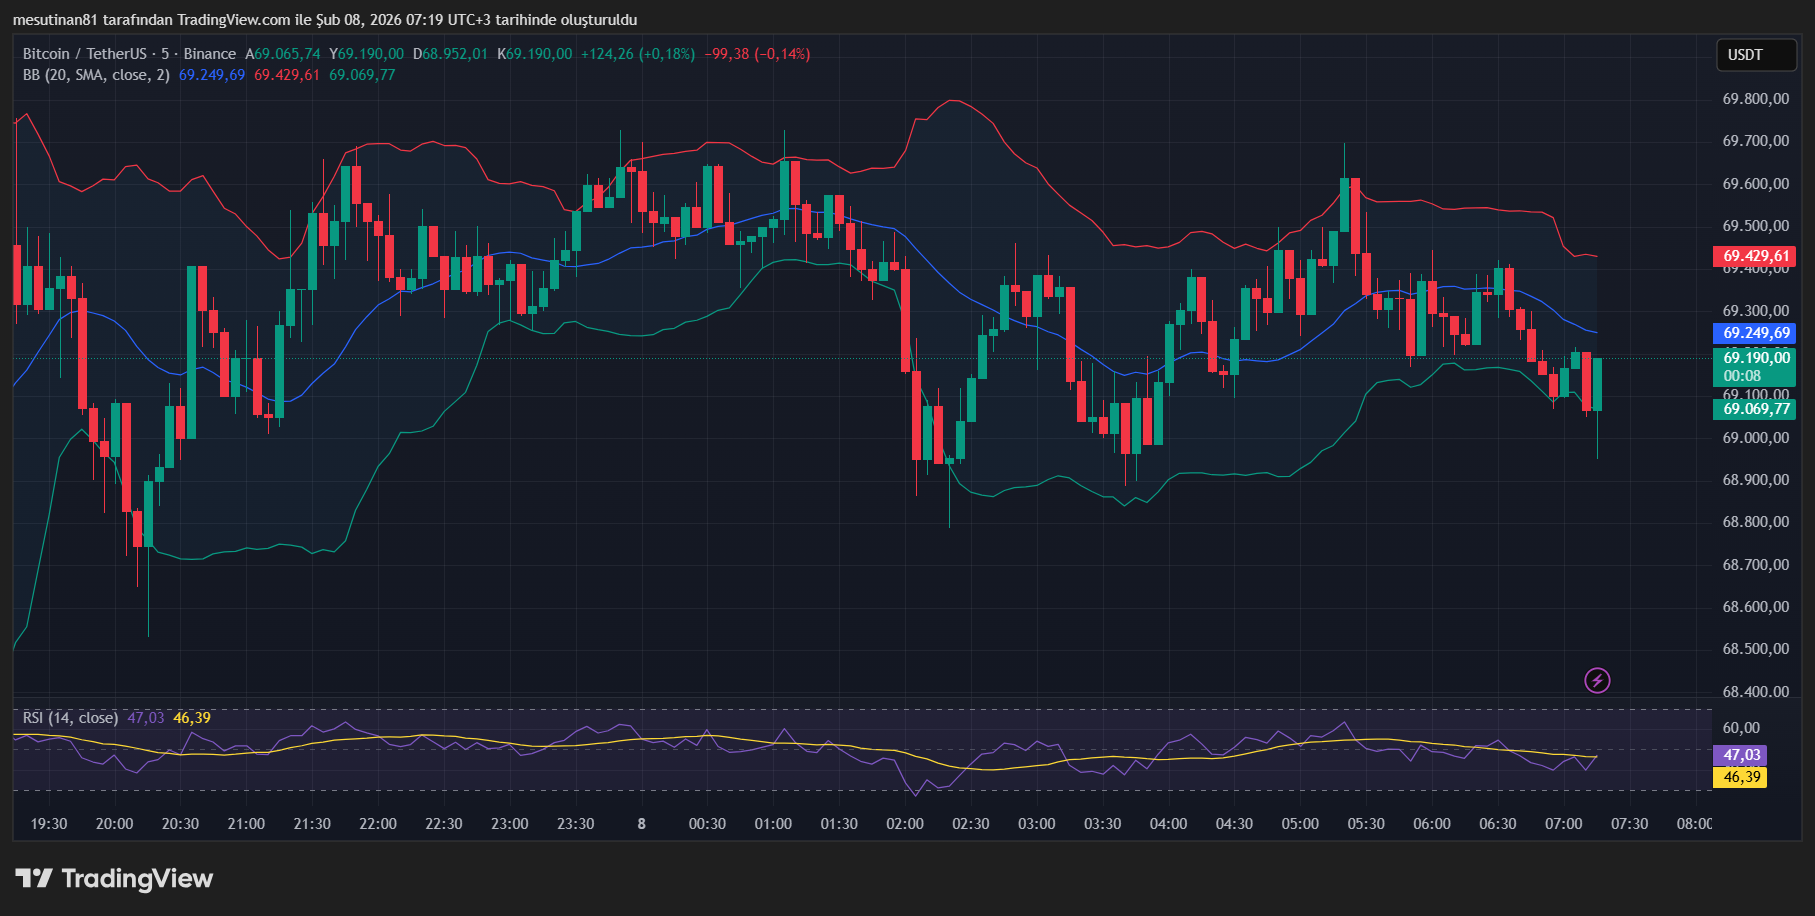Select the Bitcoin / TetherUS symbol title
This screenshot has width=1815, height=916.
pos(85,54)
